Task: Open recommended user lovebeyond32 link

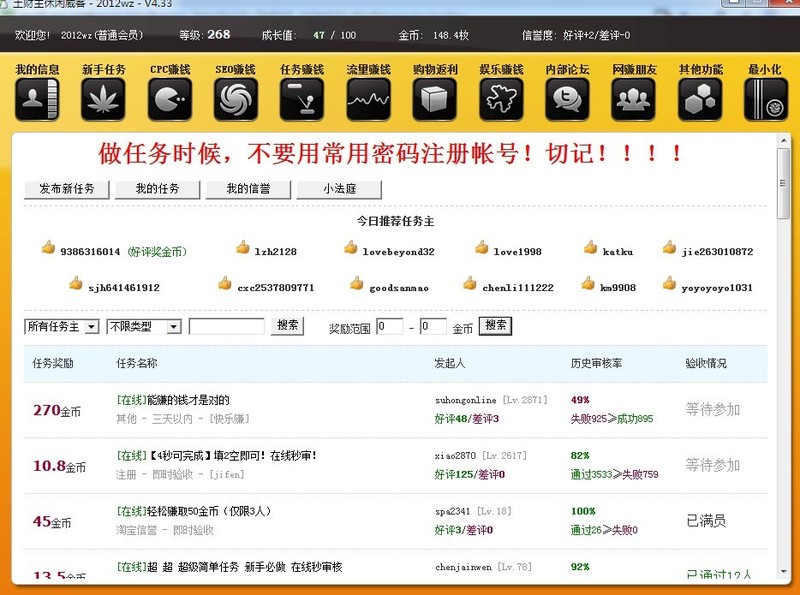Action: click(398, 252)
